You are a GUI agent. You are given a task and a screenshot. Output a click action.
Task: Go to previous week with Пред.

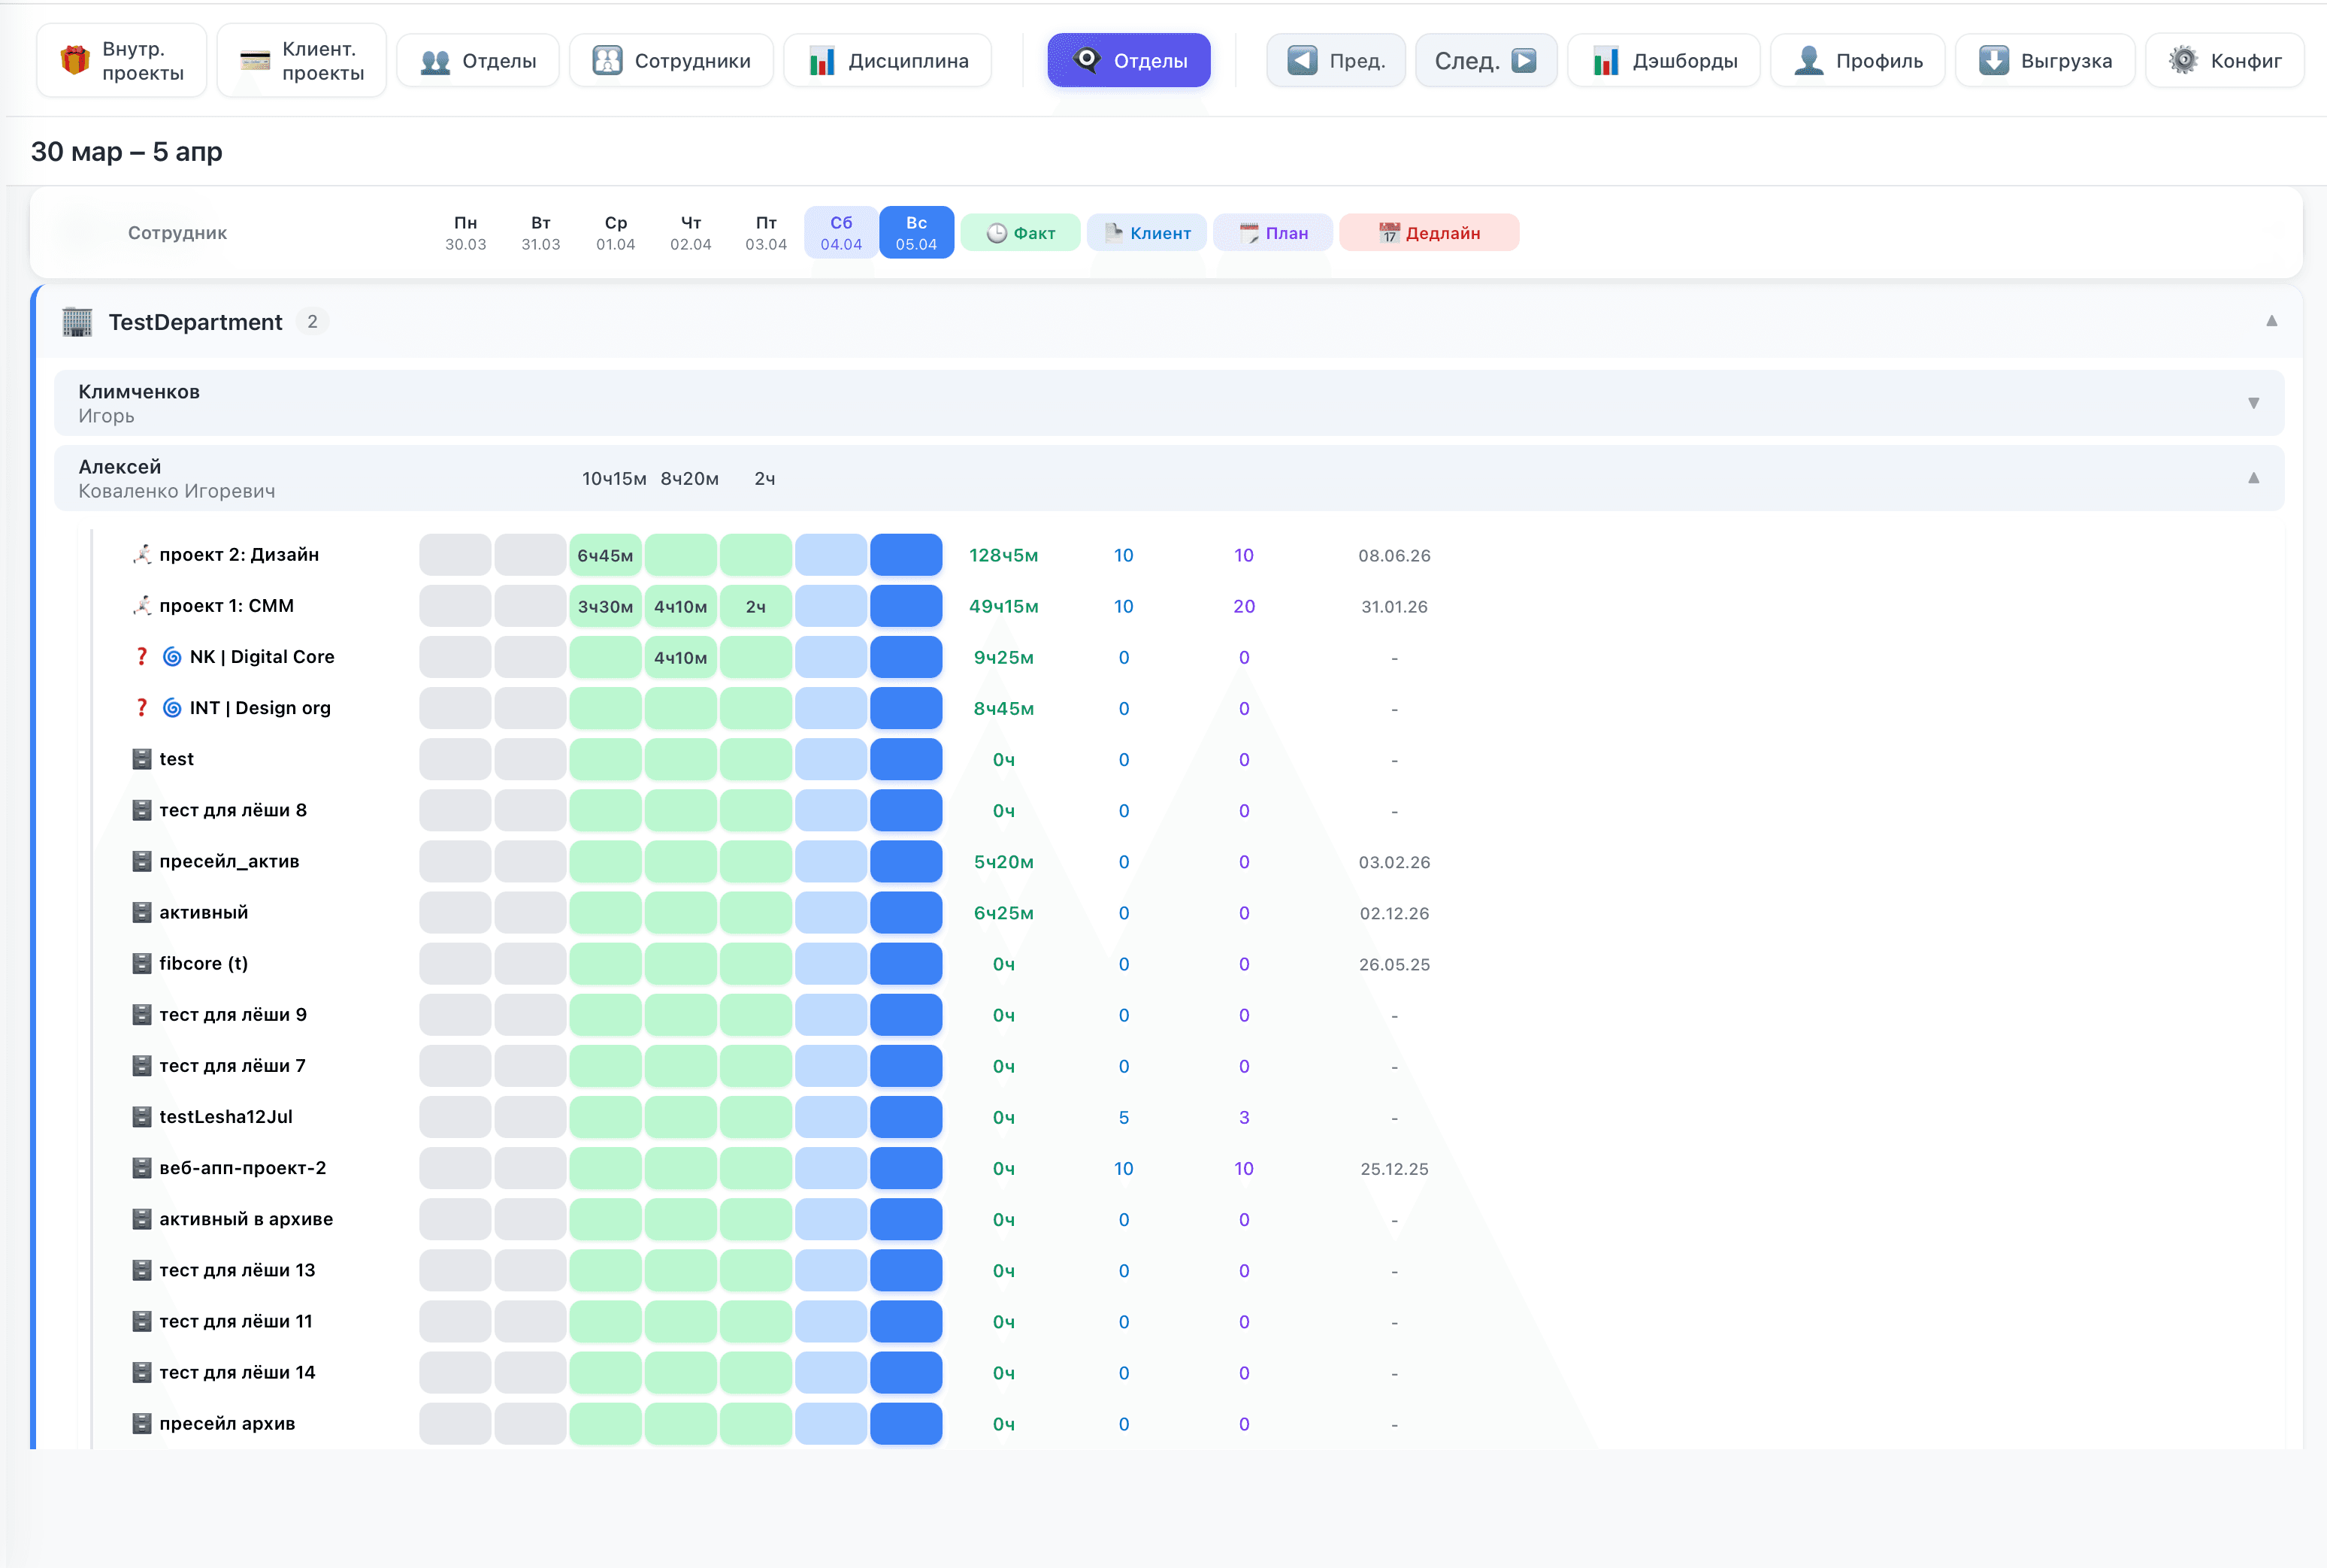tap(1336, 61)
